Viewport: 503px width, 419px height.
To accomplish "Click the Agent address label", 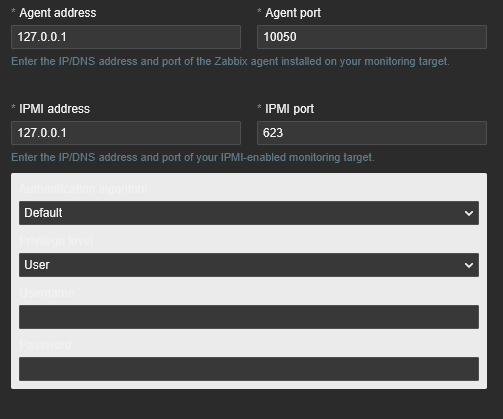I will pyautogui.click(x=58, y=13).
